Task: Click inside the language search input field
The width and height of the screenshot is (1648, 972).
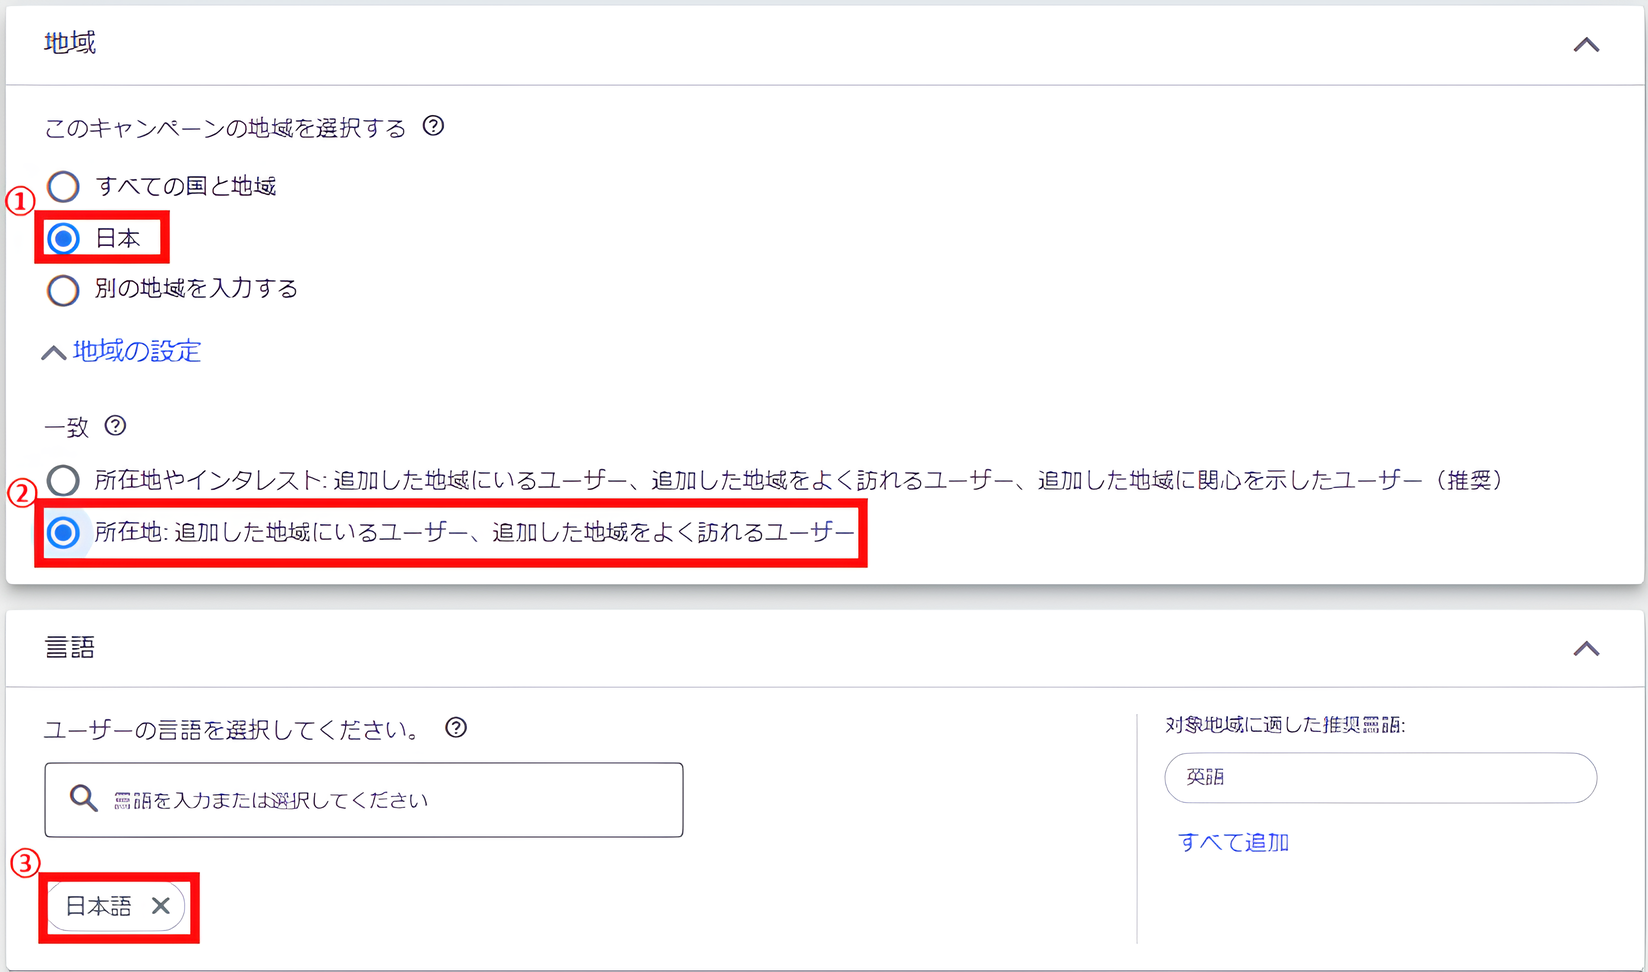Action: 360,799
